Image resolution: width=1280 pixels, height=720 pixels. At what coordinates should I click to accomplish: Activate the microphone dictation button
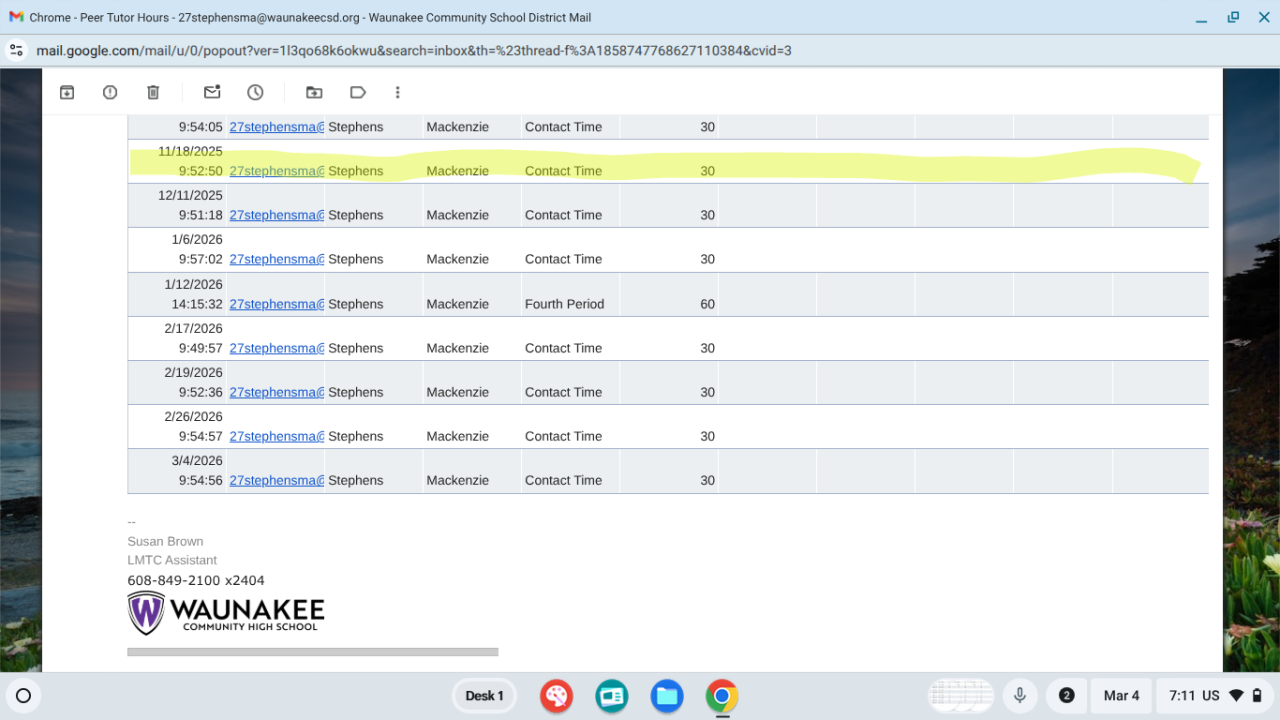coord(1020,696)
